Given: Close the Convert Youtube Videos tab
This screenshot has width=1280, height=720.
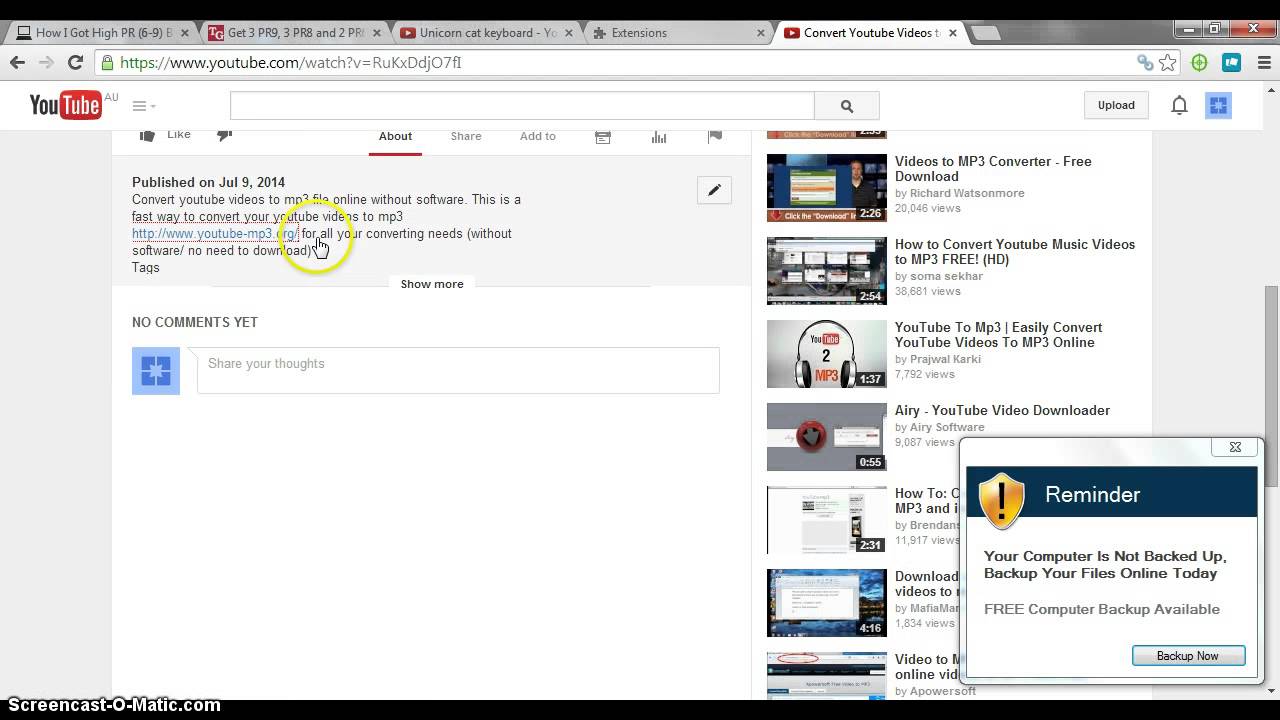Looking at the screenshot, I should click(x=953, y=33).
